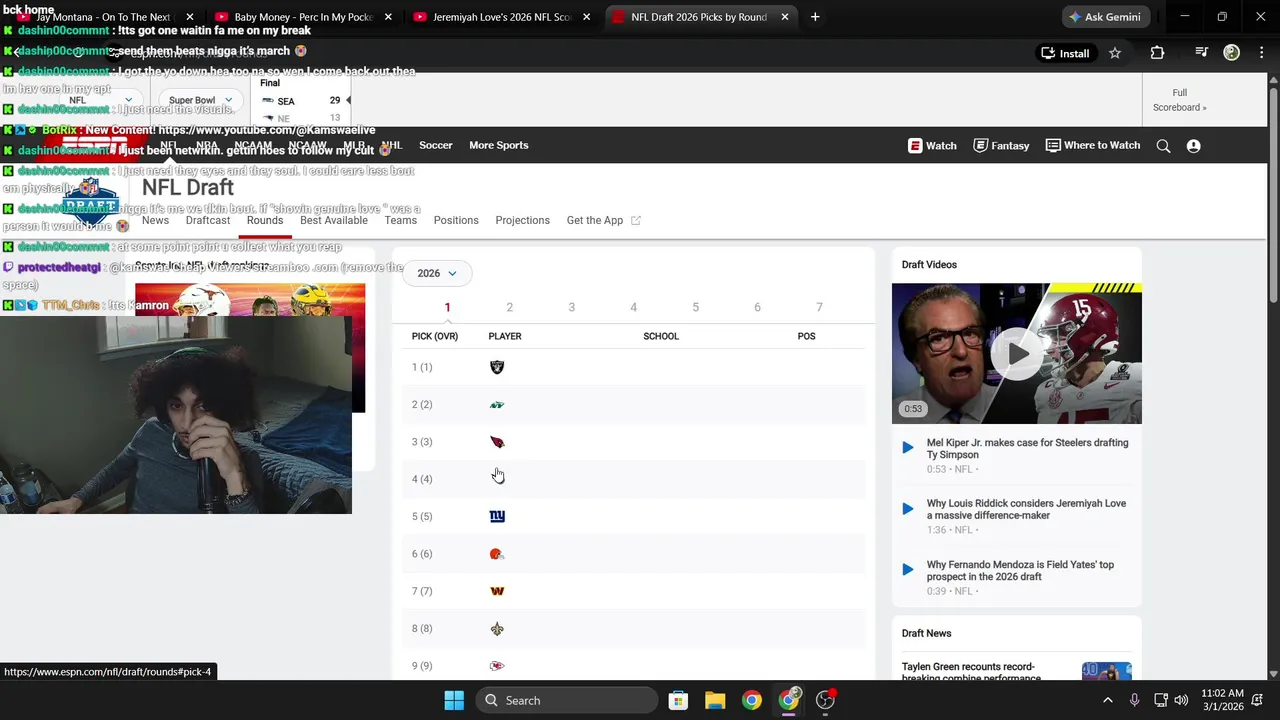Click the Fantasy icon in ESPN header
This screenshot has width=1280, height=720.
[981, 145]
